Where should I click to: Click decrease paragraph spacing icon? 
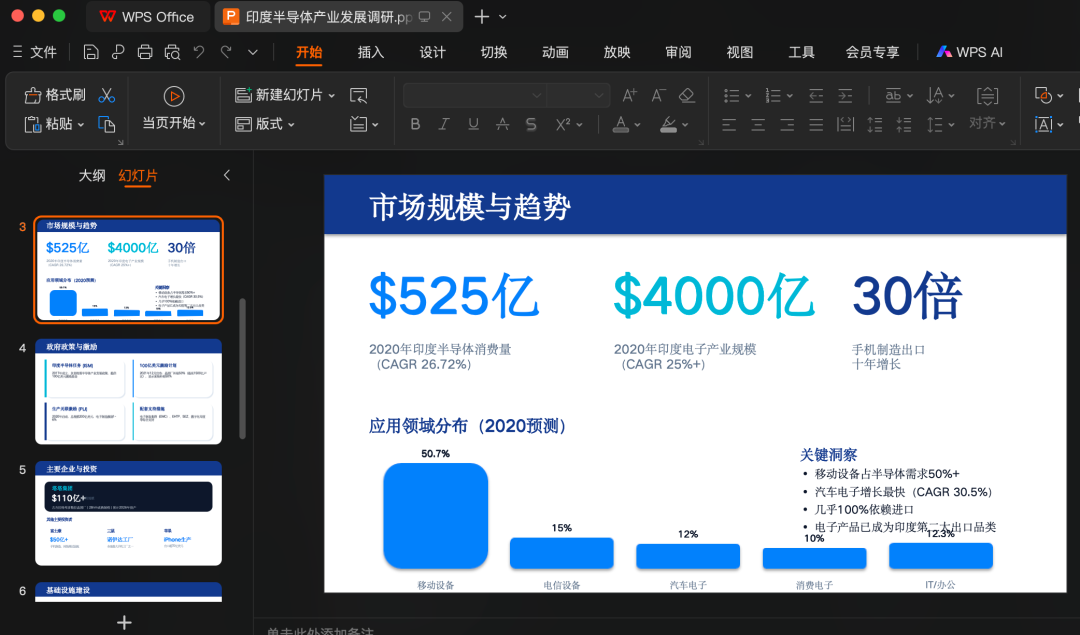pos(904,125)
